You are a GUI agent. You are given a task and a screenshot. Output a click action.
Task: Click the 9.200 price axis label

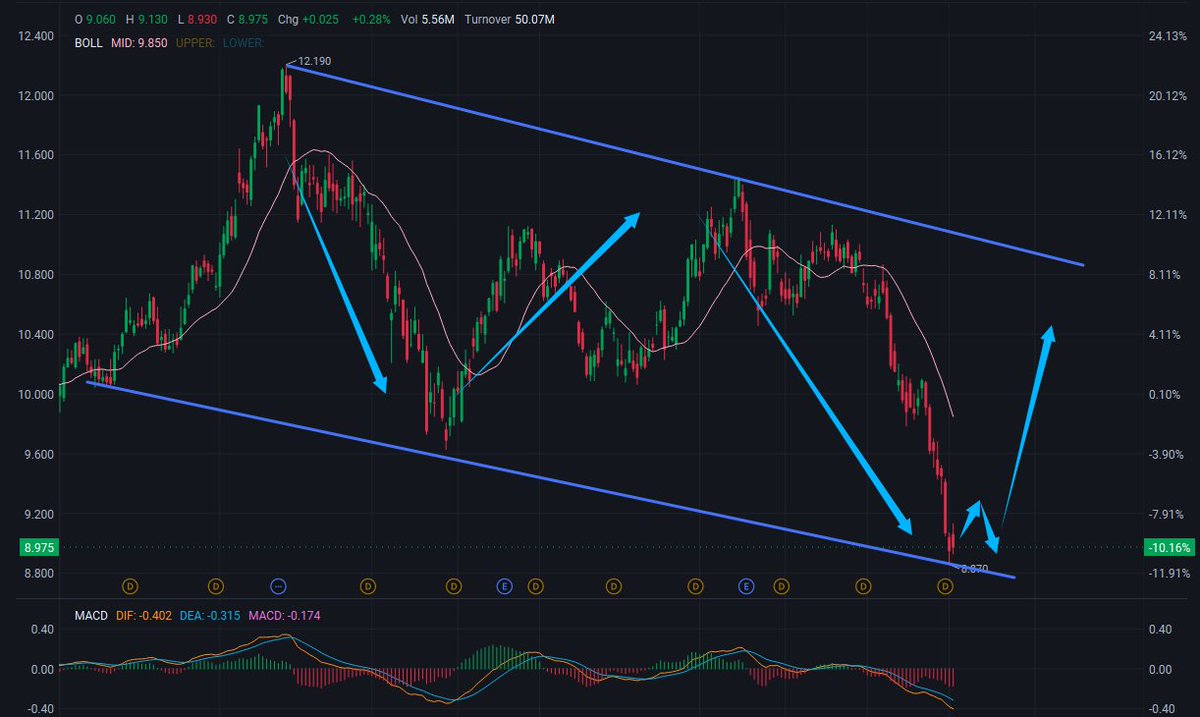click(36, 514)
